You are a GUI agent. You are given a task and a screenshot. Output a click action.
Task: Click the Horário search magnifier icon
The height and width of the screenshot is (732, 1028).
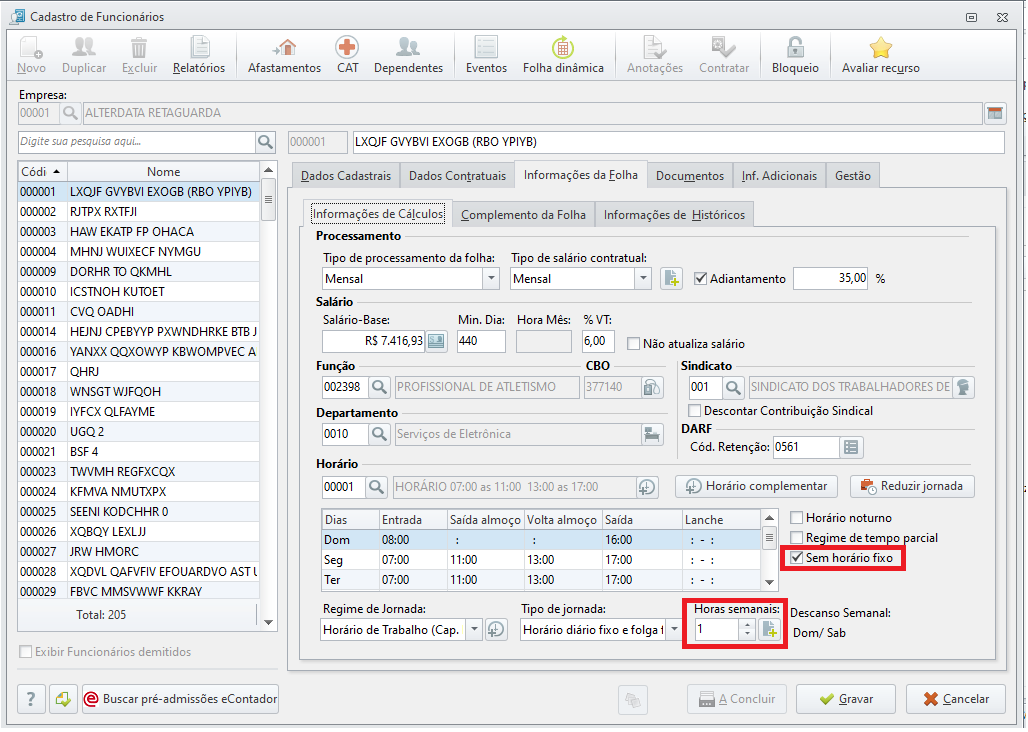pos(376,487)
